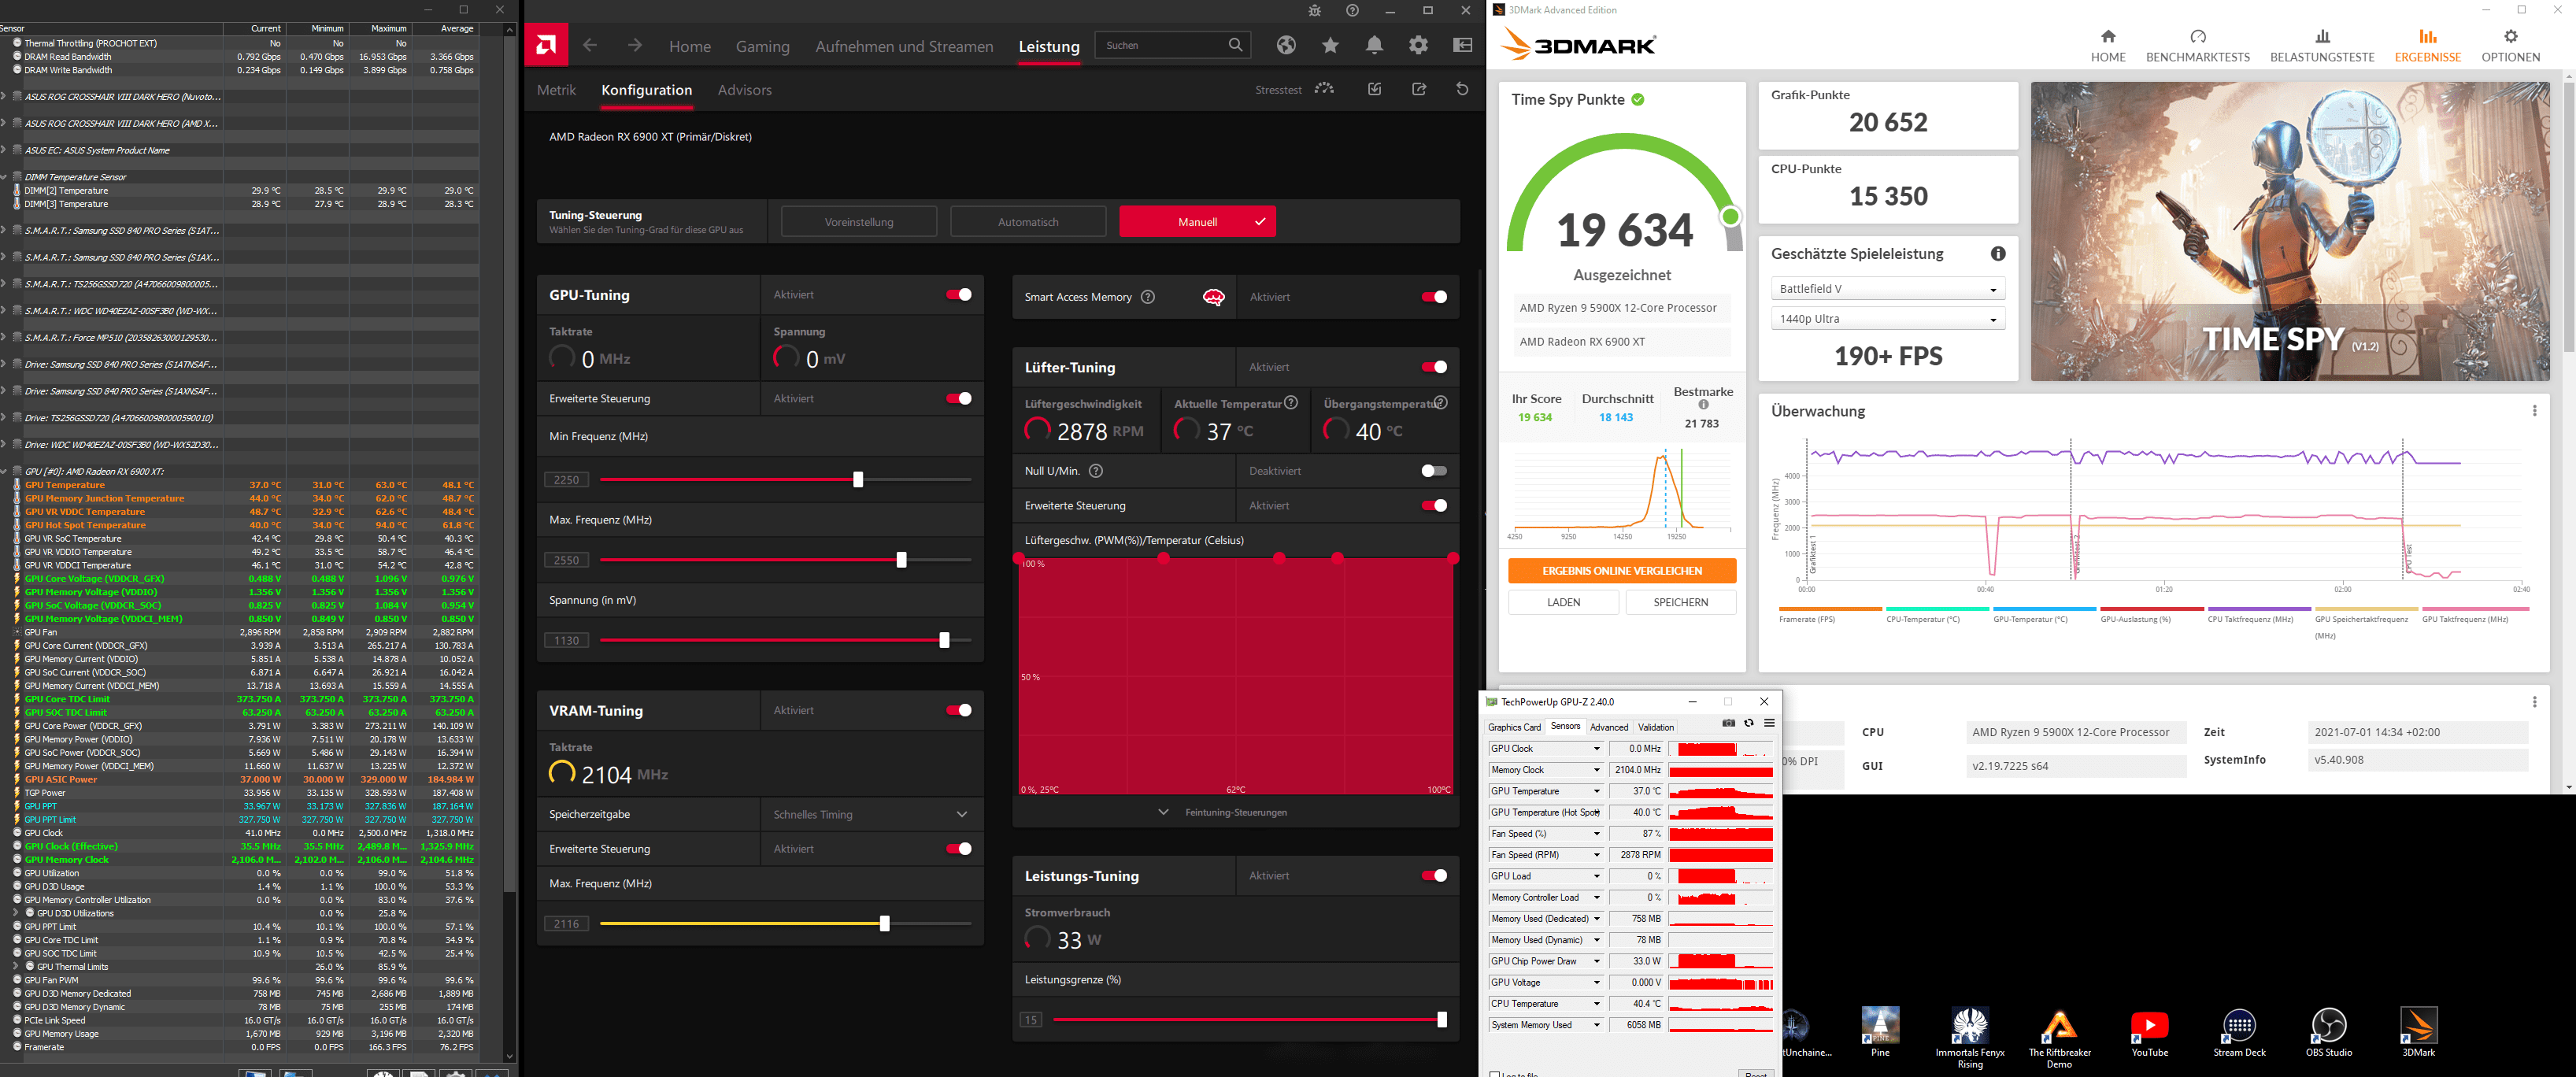Open the Überwachung three-dot menu
Screen dimensions: 2576x1077
(x=2534, y=411)
